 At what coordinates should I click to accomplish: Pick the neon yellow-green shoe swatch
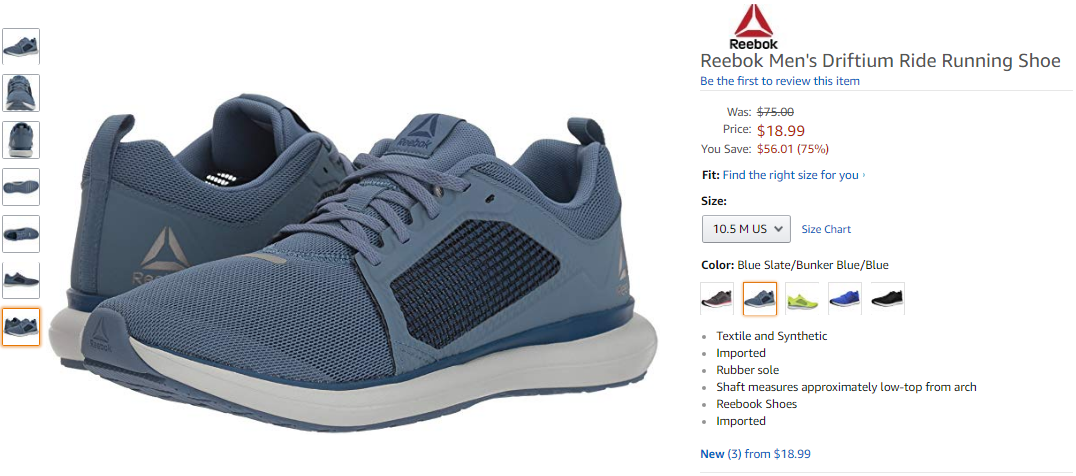(x=802, y=298)
